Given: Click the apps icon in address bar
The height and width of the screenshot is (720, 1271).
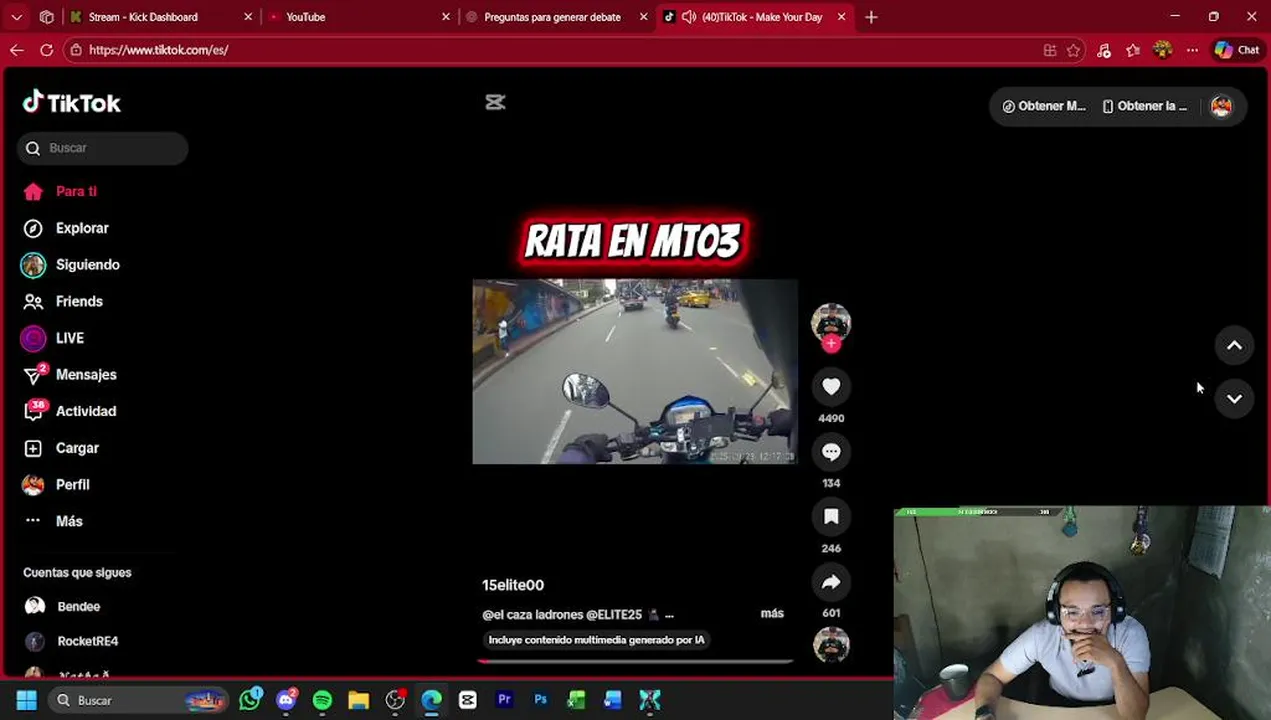Looking at the screenshot, I should coord(1049,50).
